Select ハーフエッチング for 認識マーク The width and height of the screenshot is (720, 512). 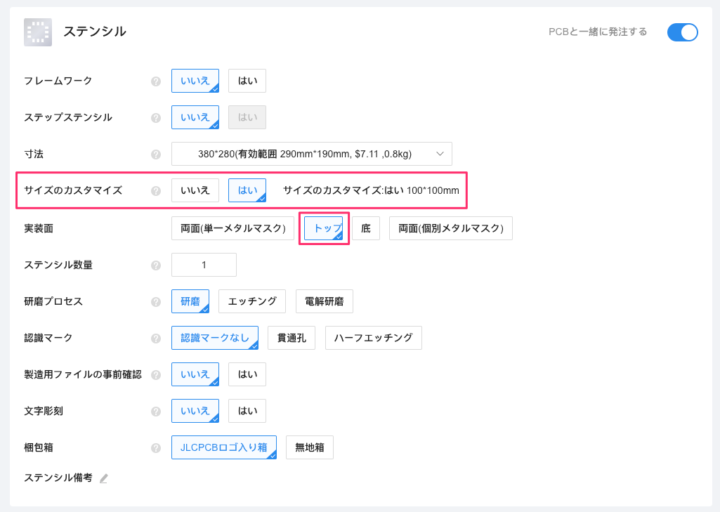point(373,338)
